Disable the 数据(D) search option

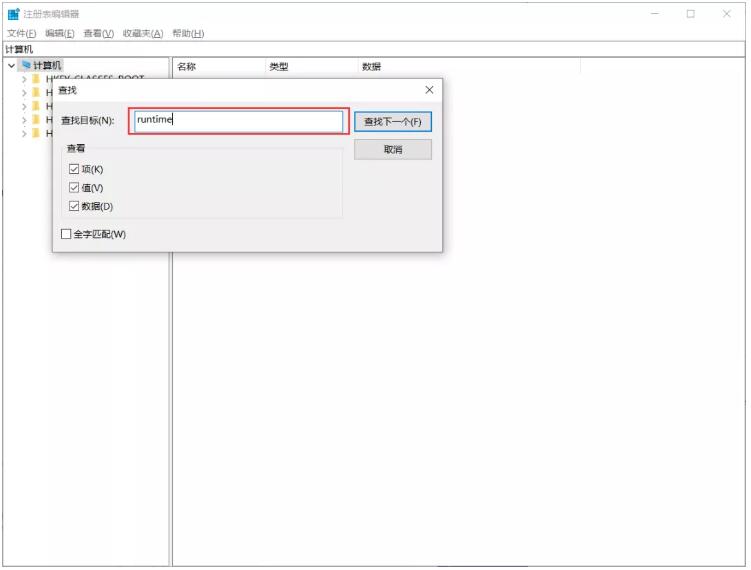[x=74, y=206]
